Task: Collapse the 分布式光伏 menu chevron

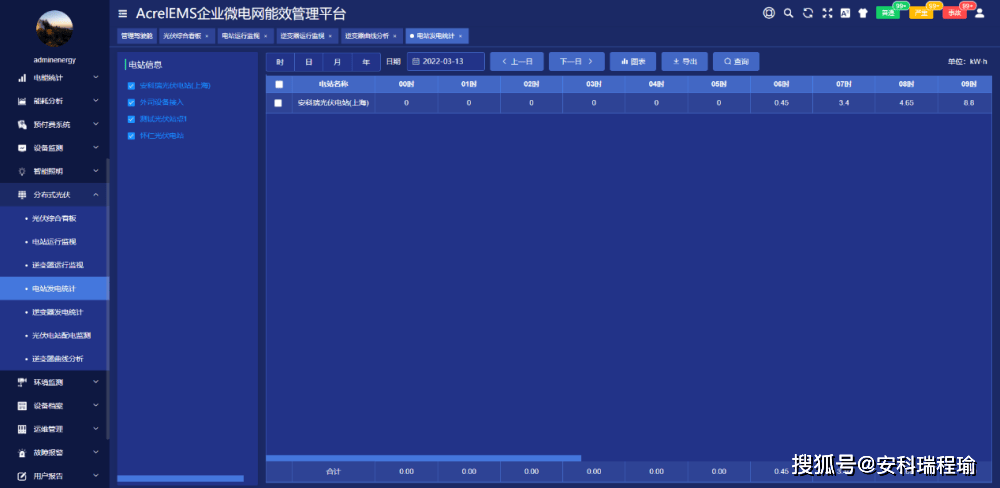Action: point(96,195)
